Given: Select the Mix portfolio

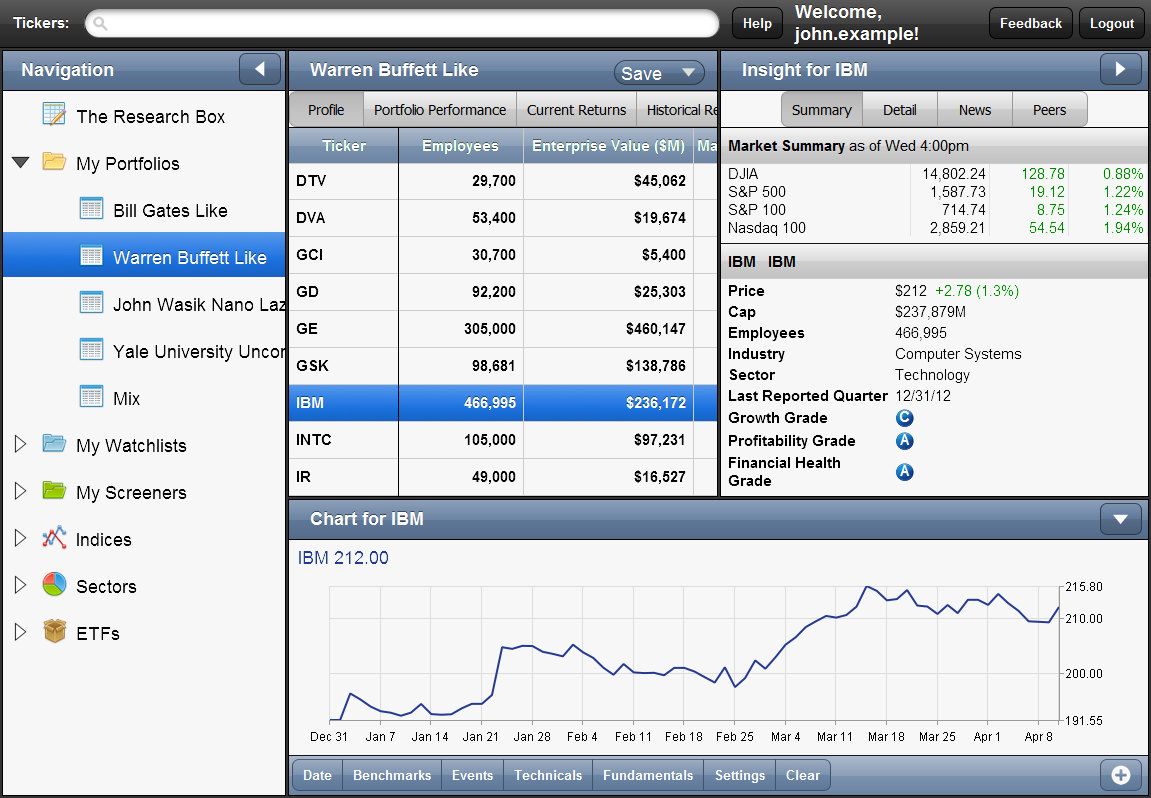Looking at the screenshot, I should coord(144,398).
